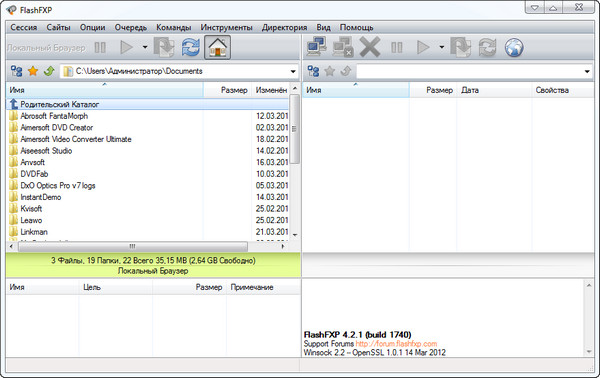
Task: Open the Команды menu
Action: tap(174, 28)
